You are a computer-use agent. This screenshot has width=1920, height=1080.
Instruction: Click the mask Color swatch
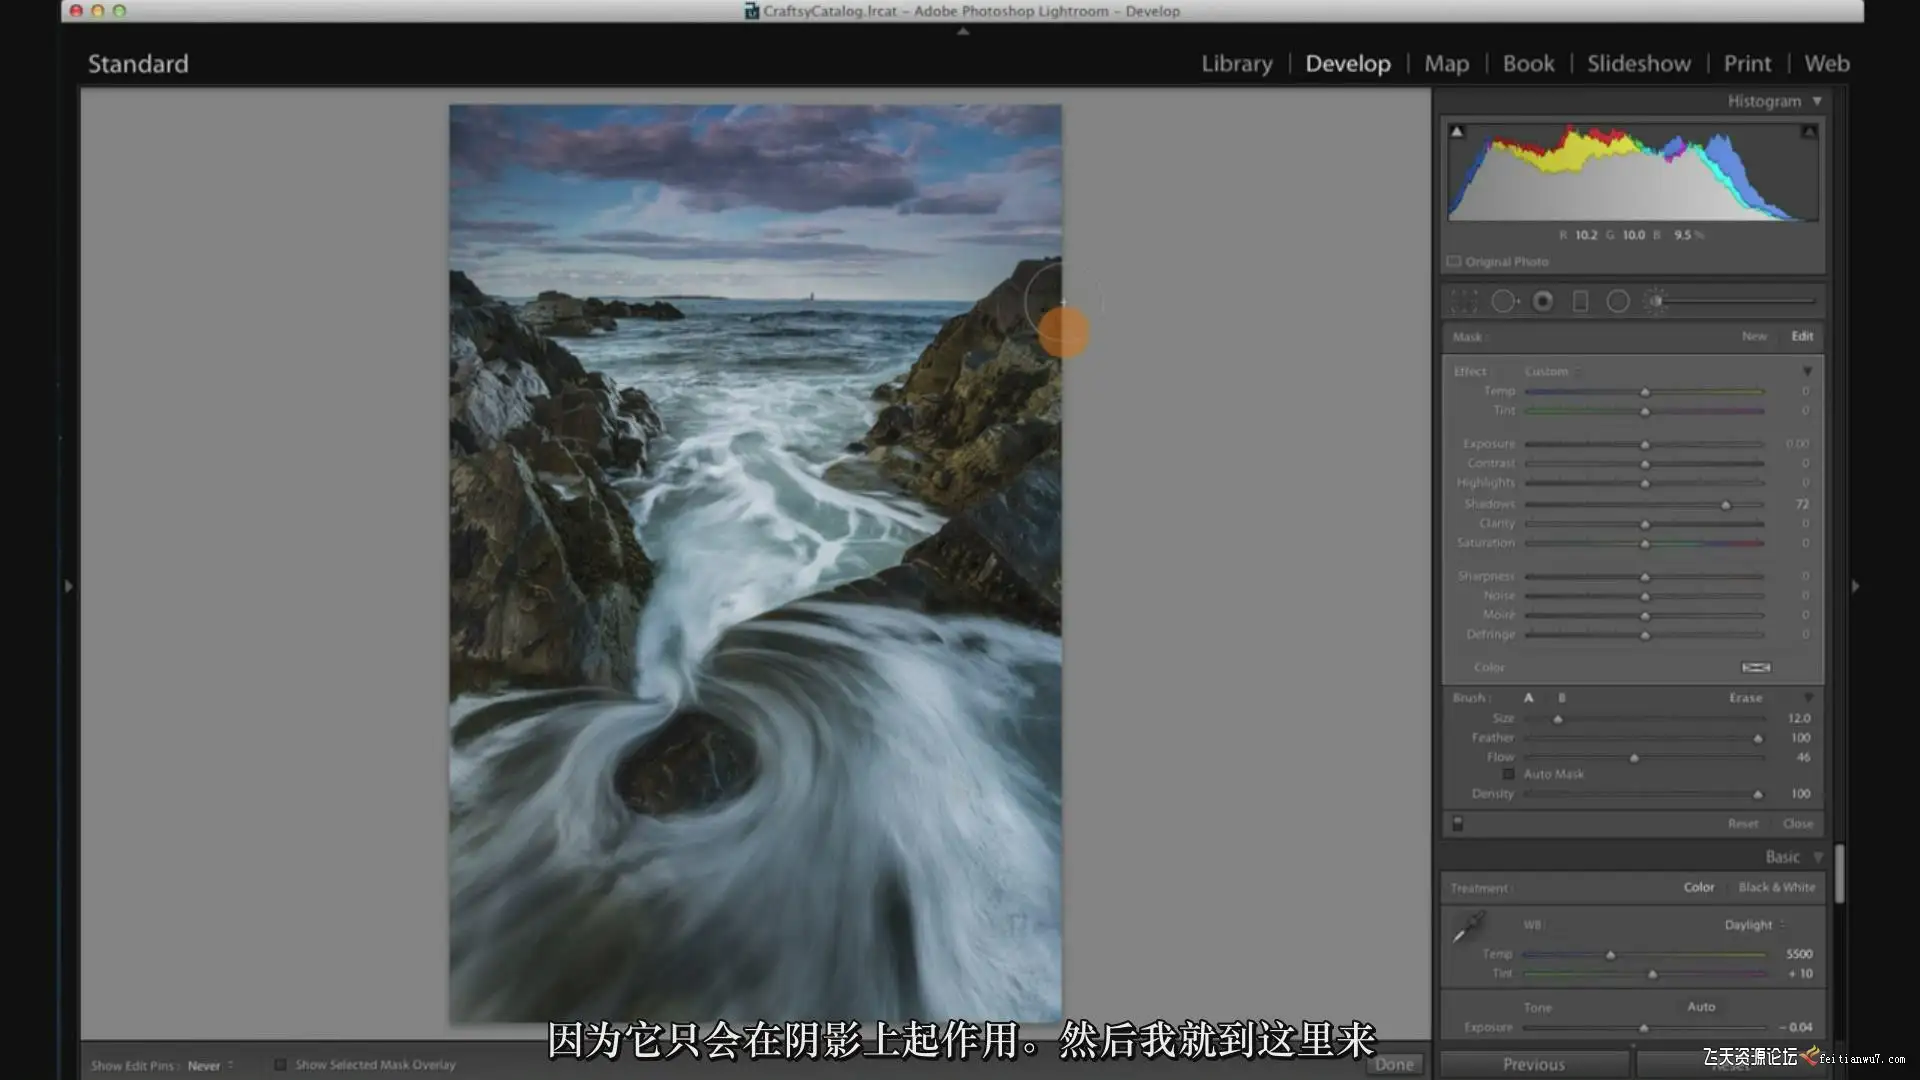(x=1756, y=667)
